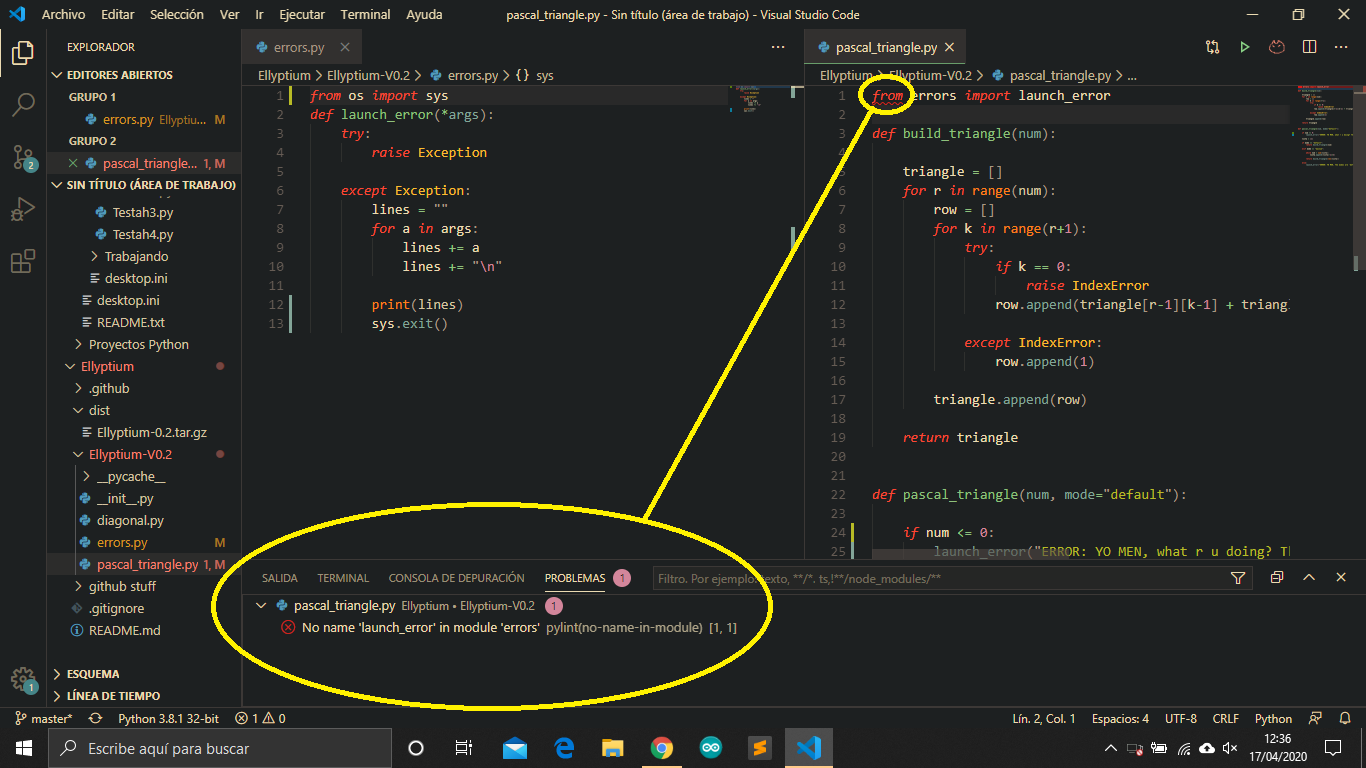Viewport: 1366px width, 768px height.
Task: Toggle the problems filter funnel
Action: [1238, 577]
